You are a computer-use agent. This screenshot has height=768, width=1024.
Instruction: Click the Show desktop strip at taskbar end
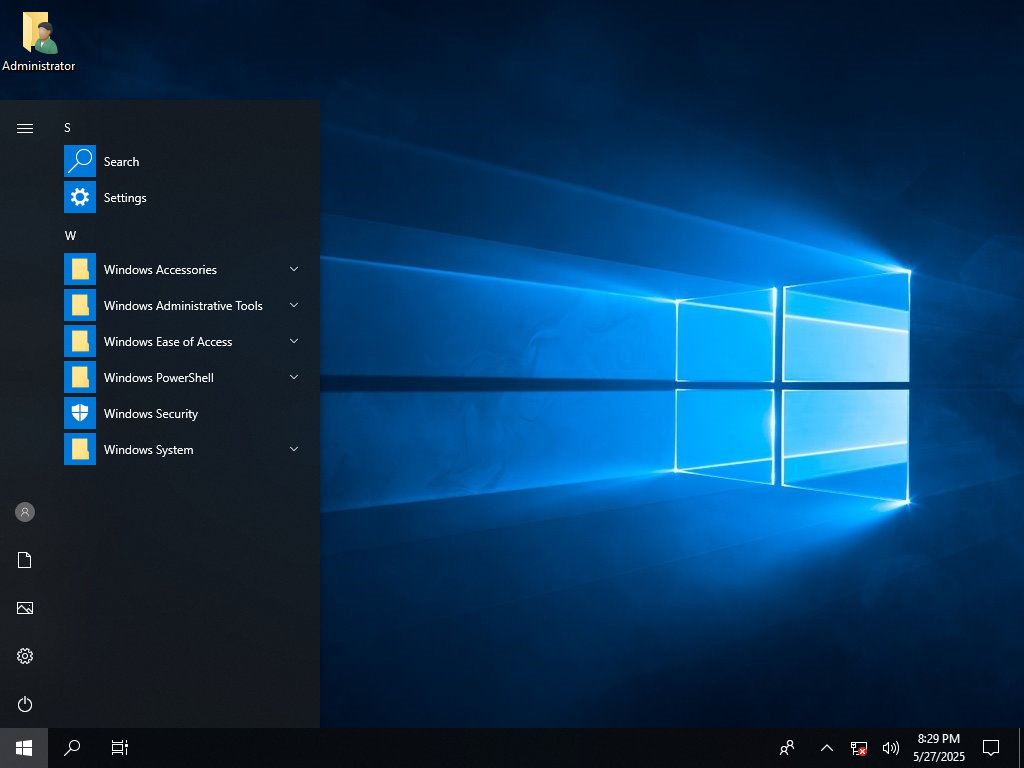(x=1021, y=748)
